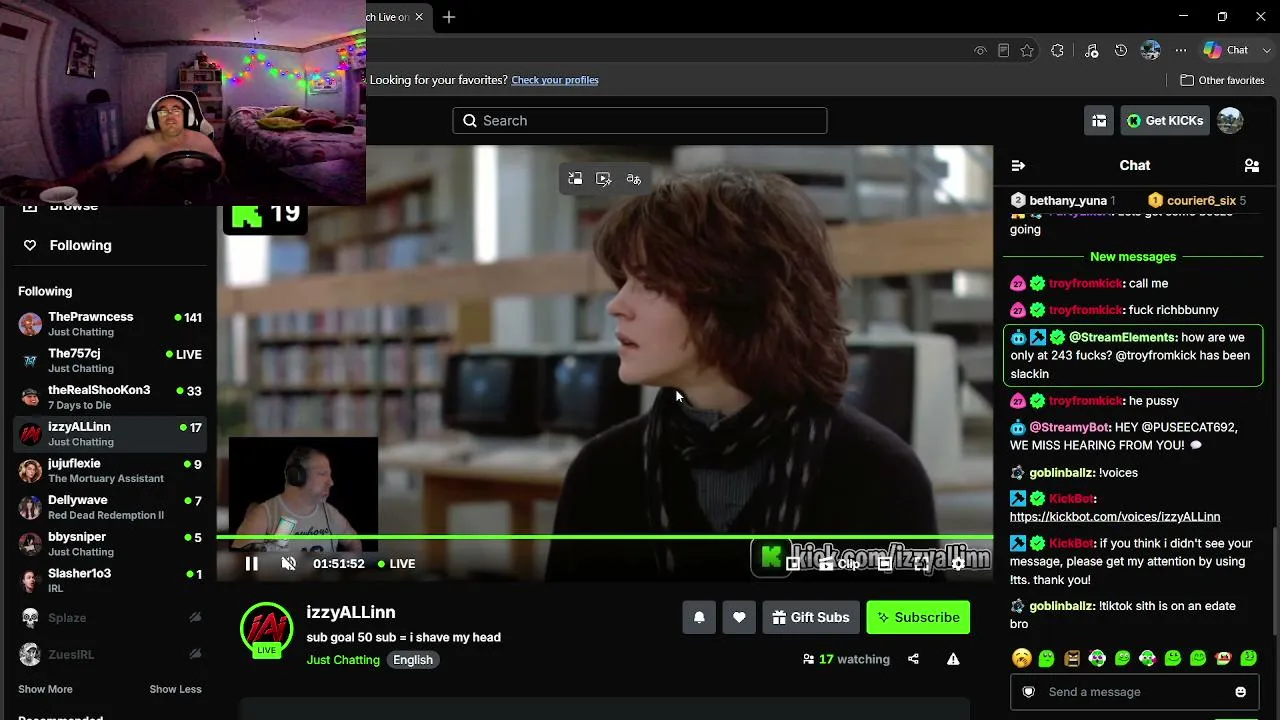Open the kickbot voices link in chat
Screen dimensions: 1280x720
[x=1115, y=517]
